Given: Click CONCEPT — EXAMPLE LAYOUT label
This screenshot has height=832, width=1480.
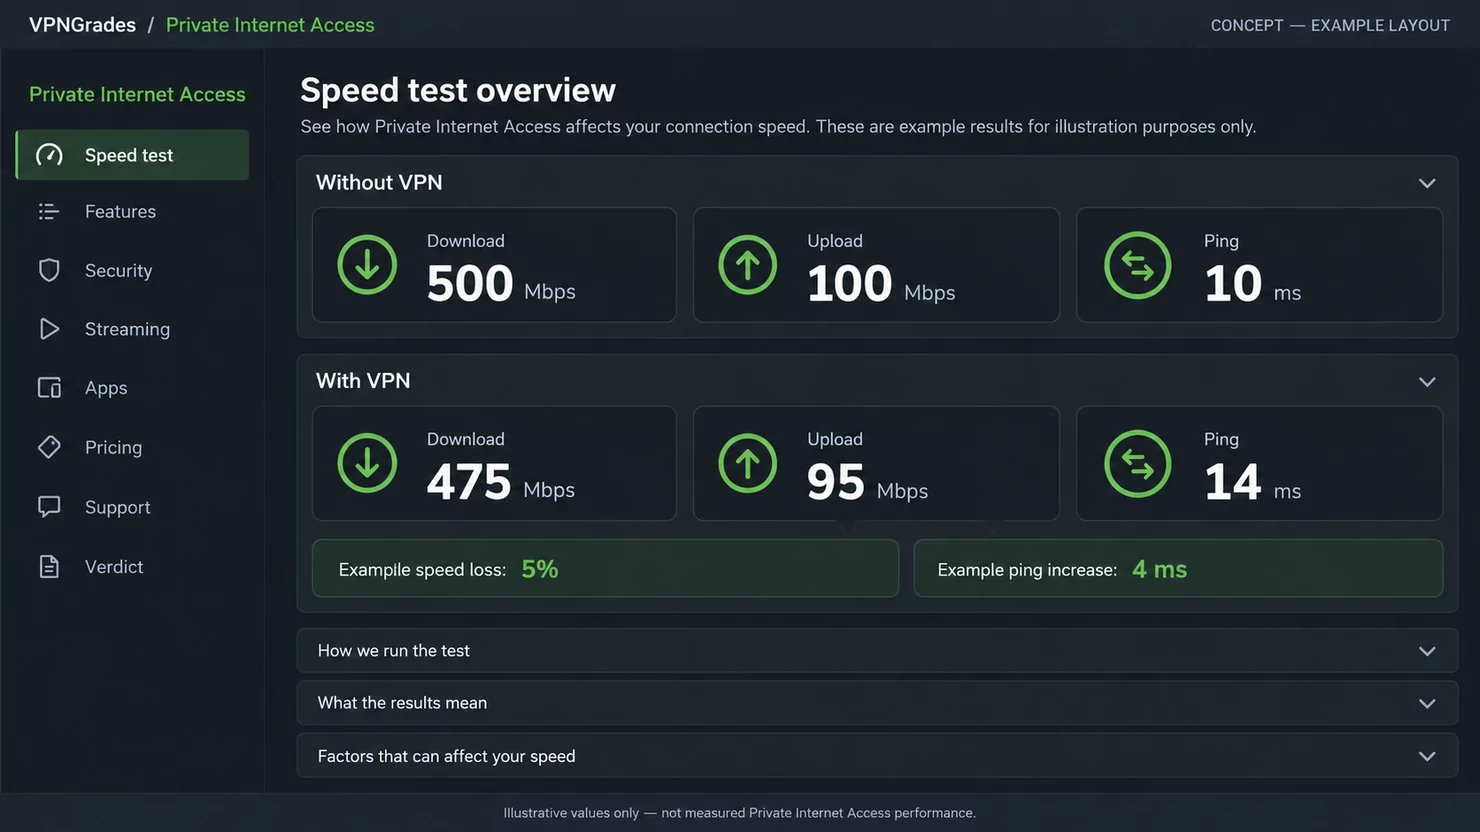Looking at the screenshot, I should coord(1330,25).
